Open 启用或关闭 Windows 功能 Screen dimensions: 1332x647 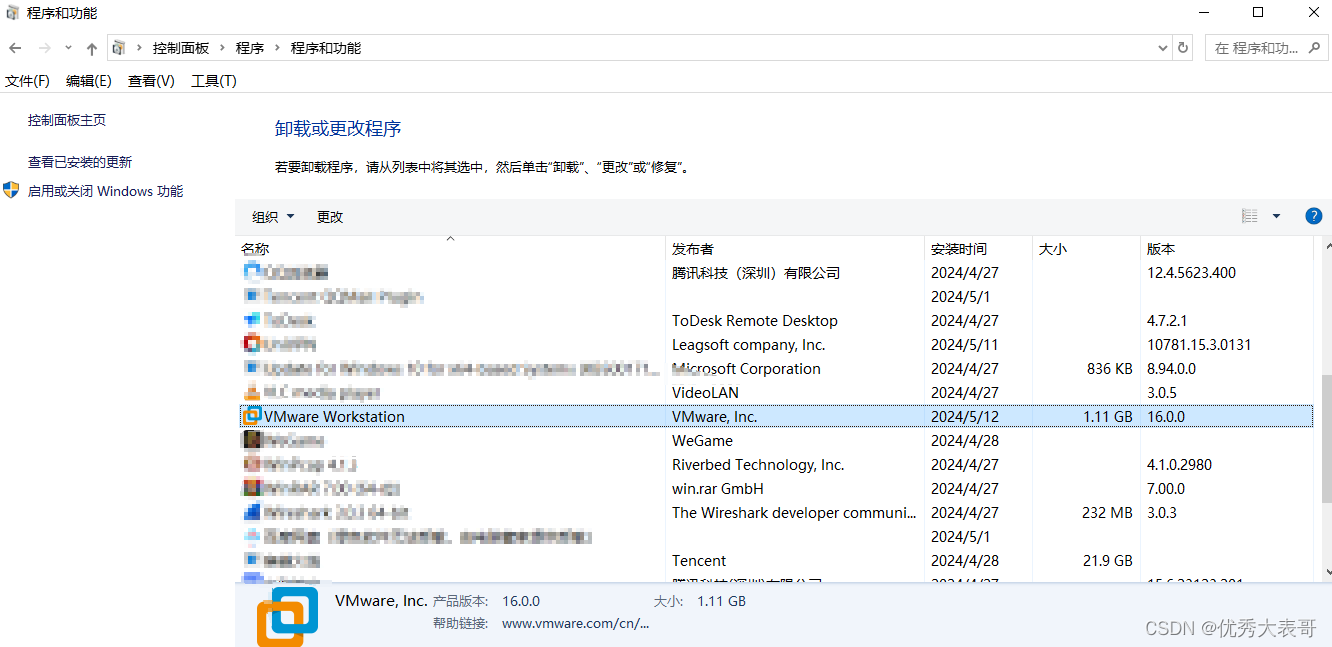106,191
